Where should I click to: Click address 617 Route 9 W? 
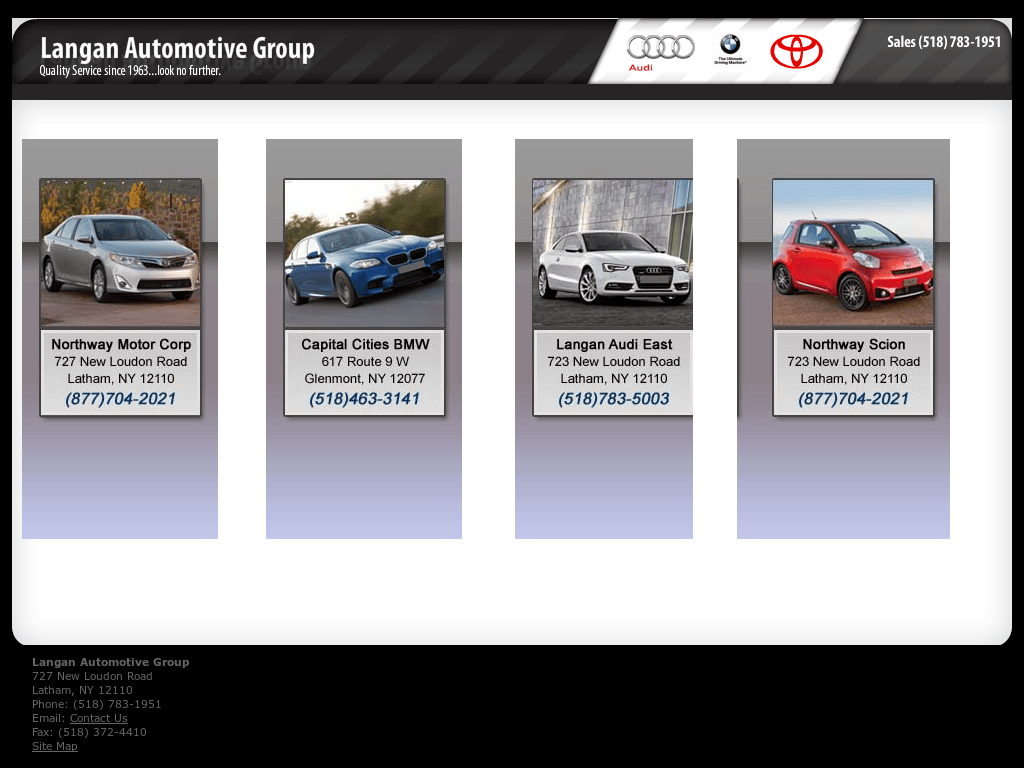[x=365, y=361]
